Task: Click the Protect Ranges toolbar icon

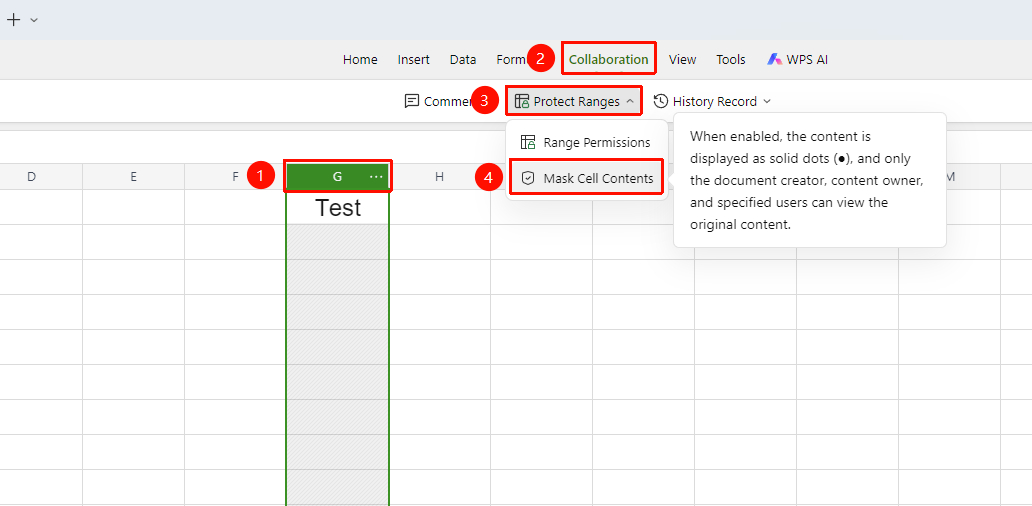Action: pyautogui.click(x=522, y=101)
